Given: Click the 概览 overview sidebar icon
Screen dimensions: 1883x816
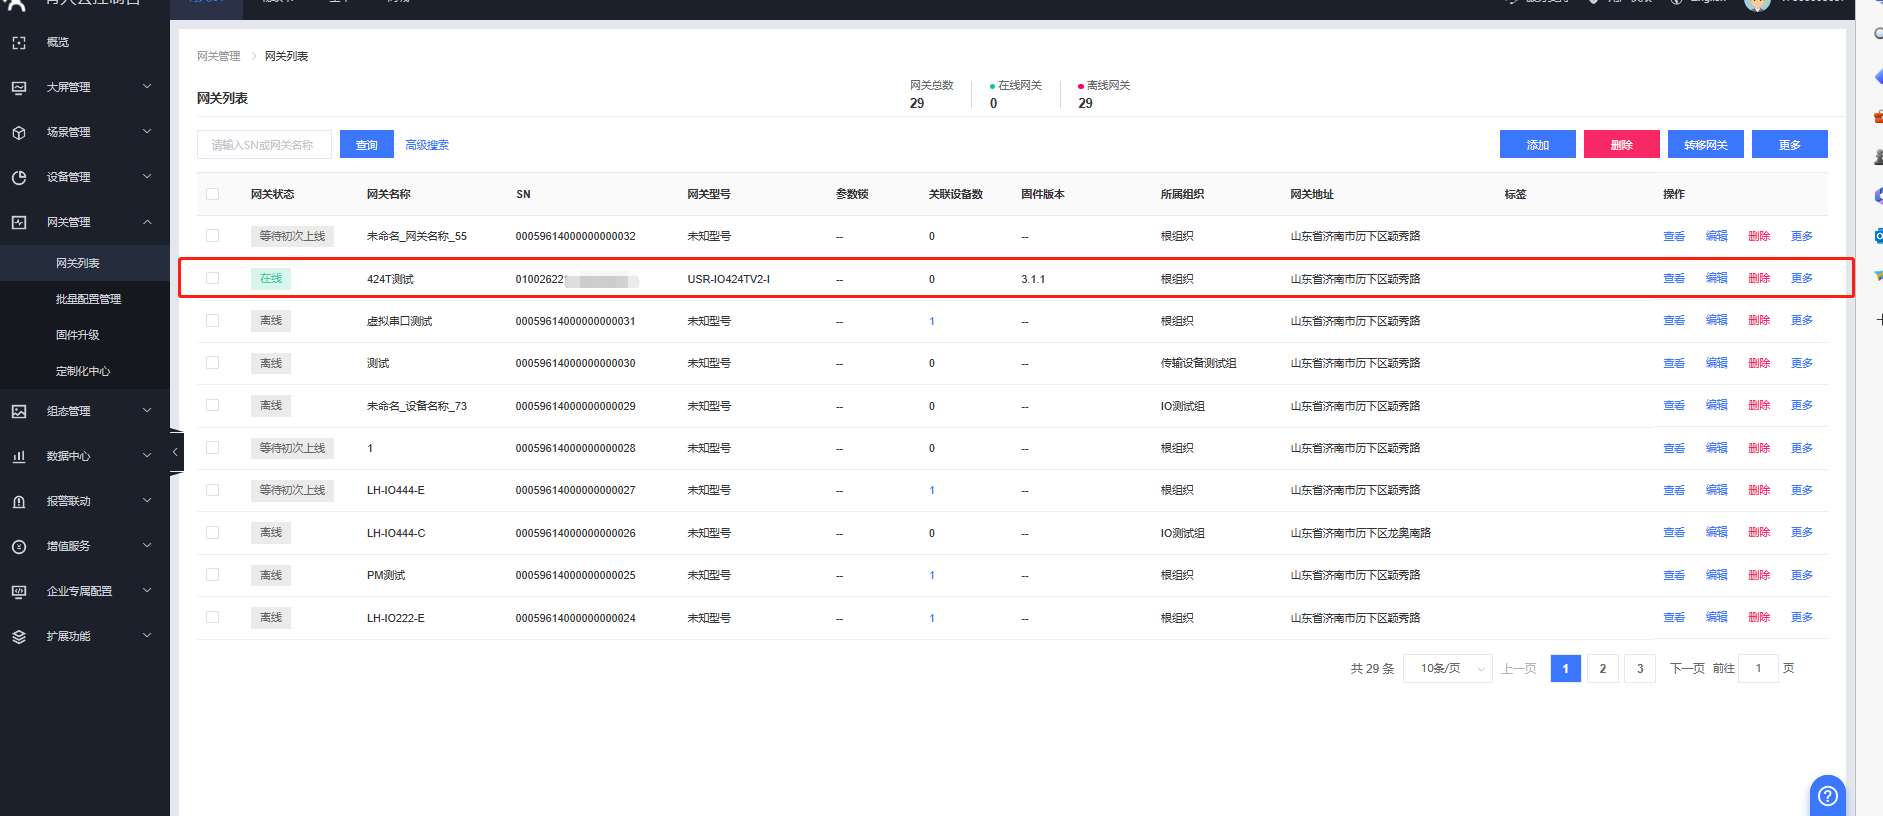Looking at the screenshot, I should point(19,43).
